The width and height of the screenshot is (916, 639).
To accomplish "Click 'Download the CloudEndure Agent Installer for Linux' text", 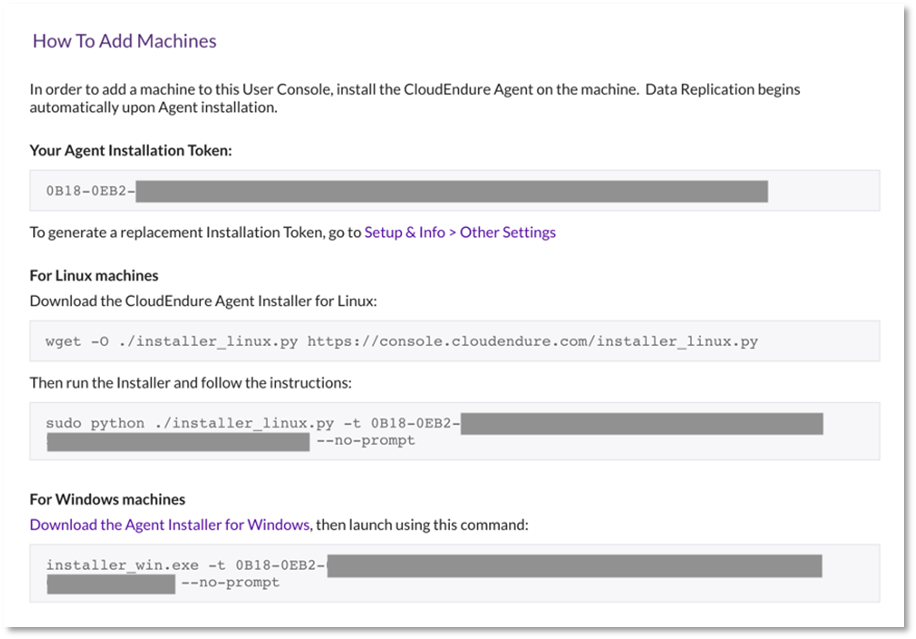I will pos(203,301).
